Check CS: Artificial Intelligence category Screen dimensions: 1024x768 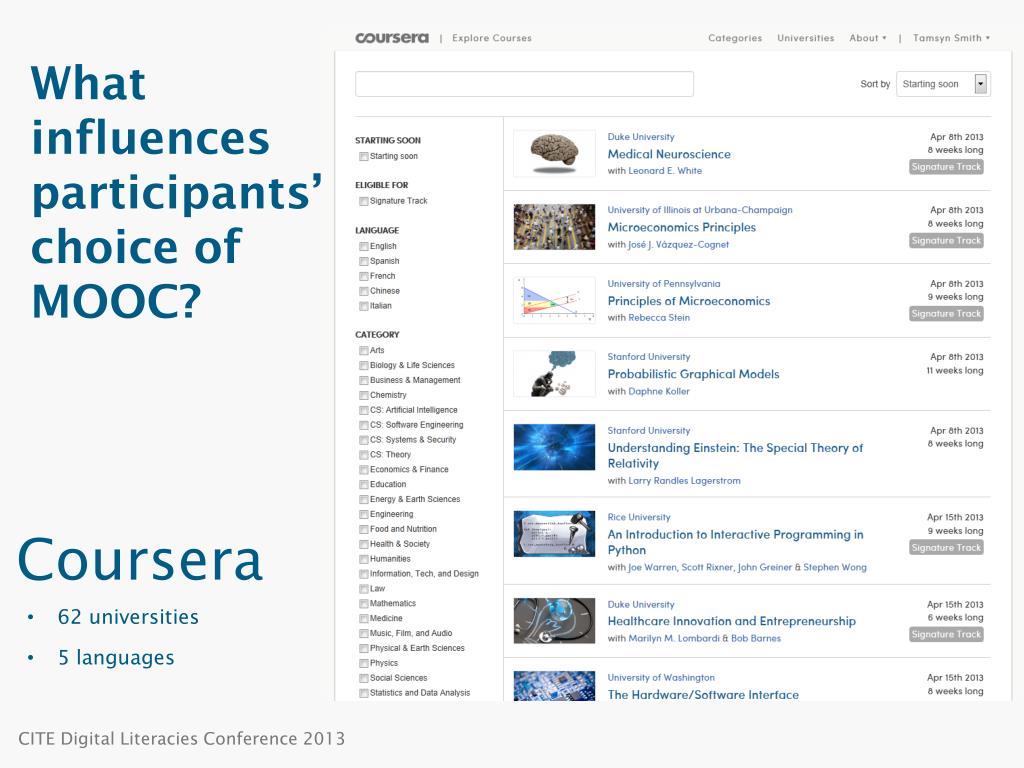(x=363, y=410)
